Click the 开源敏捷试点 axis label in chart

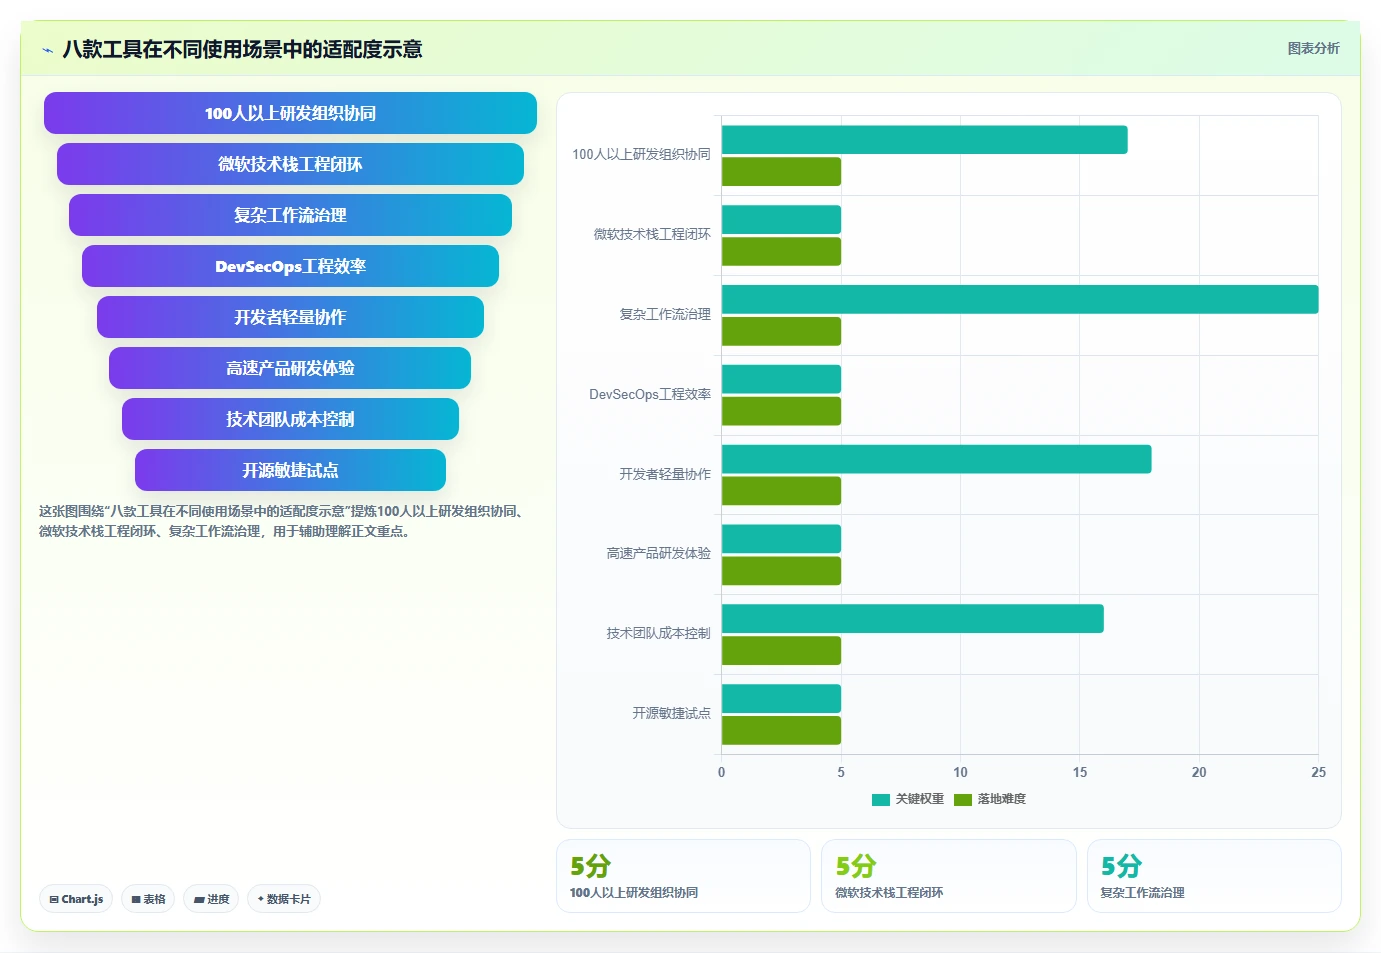671,713
